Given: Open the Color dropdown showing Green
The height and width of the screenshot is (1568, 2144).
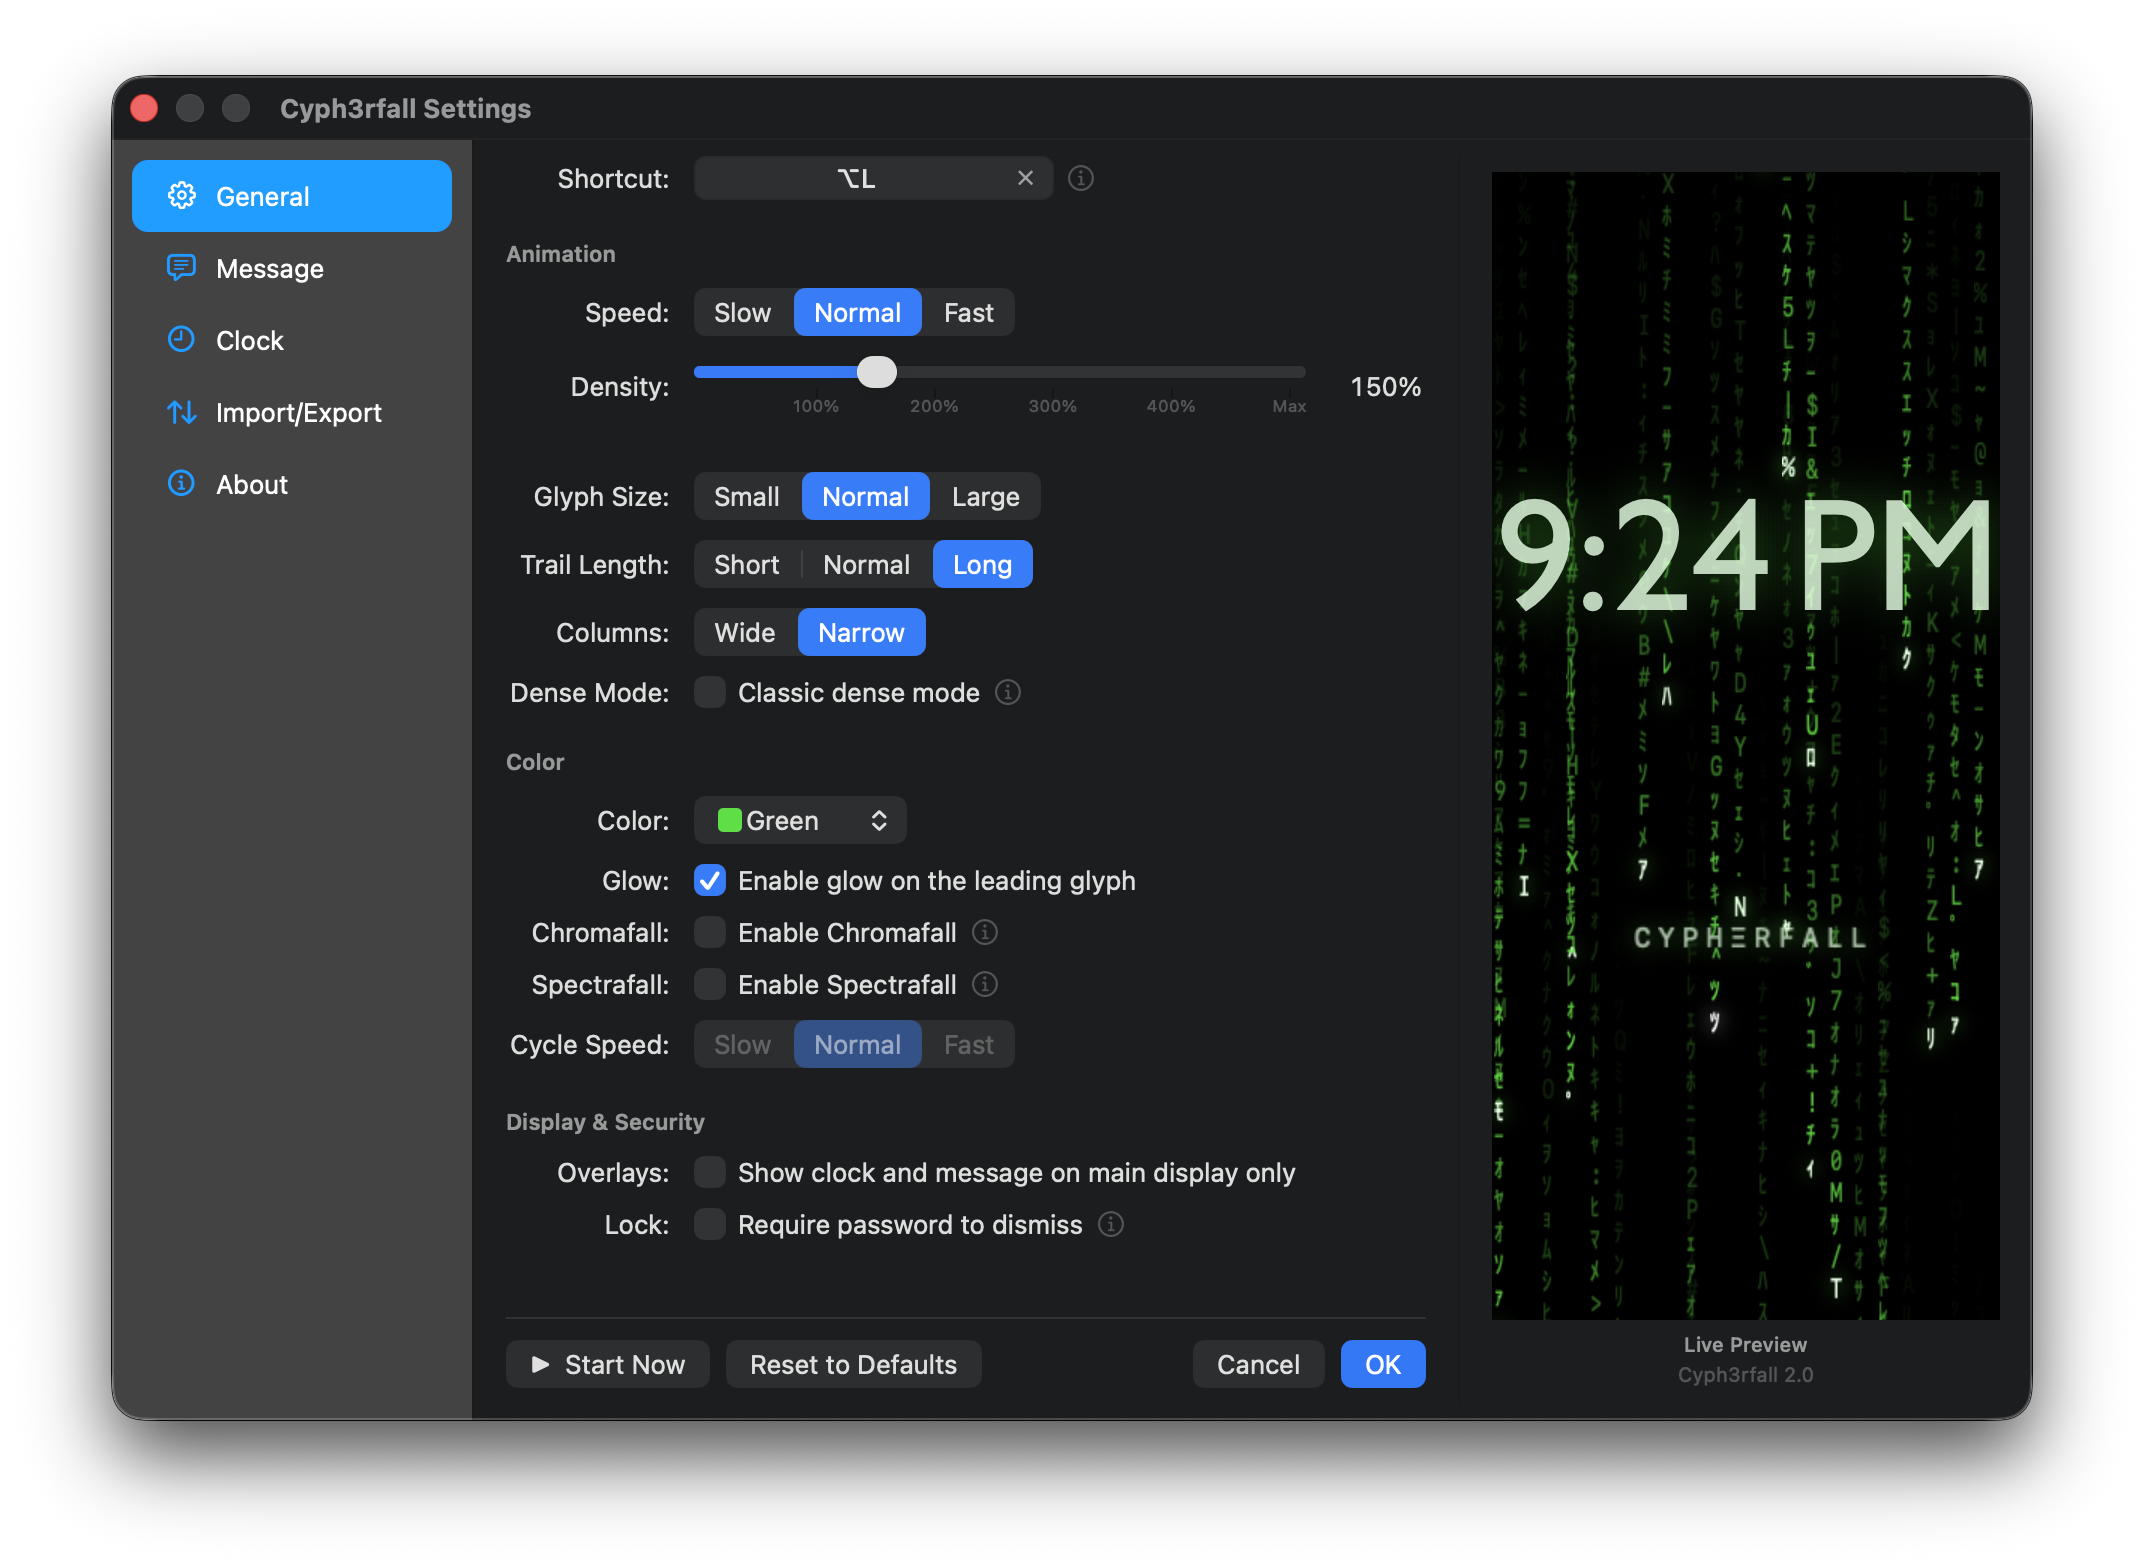Looking at the screenshot, I should pos(800,820).
